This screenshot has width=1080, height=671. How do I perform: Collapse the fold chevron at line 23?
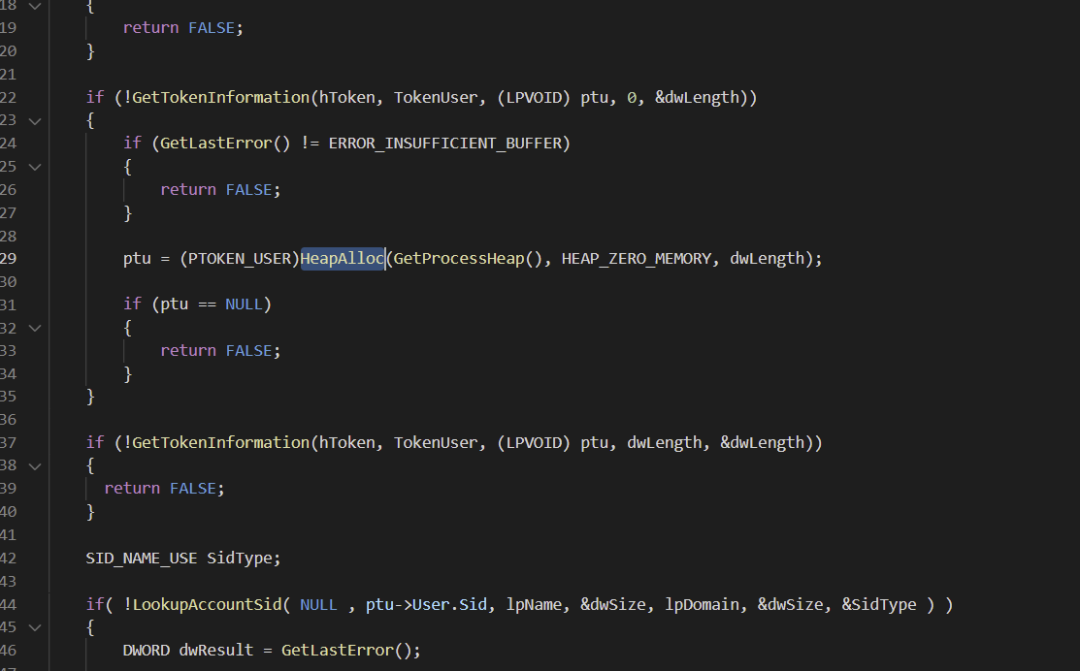pos(34,121)
